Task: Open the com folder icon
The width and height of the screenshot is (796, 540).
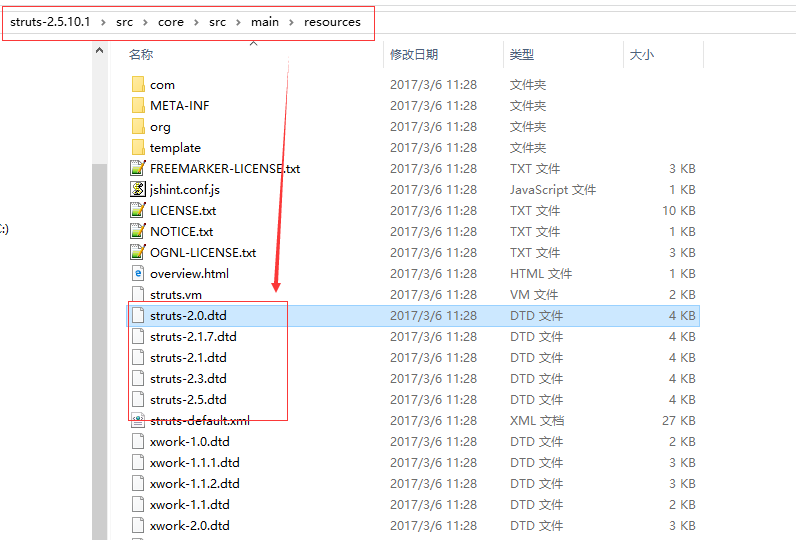Action: tap(138, 84)
